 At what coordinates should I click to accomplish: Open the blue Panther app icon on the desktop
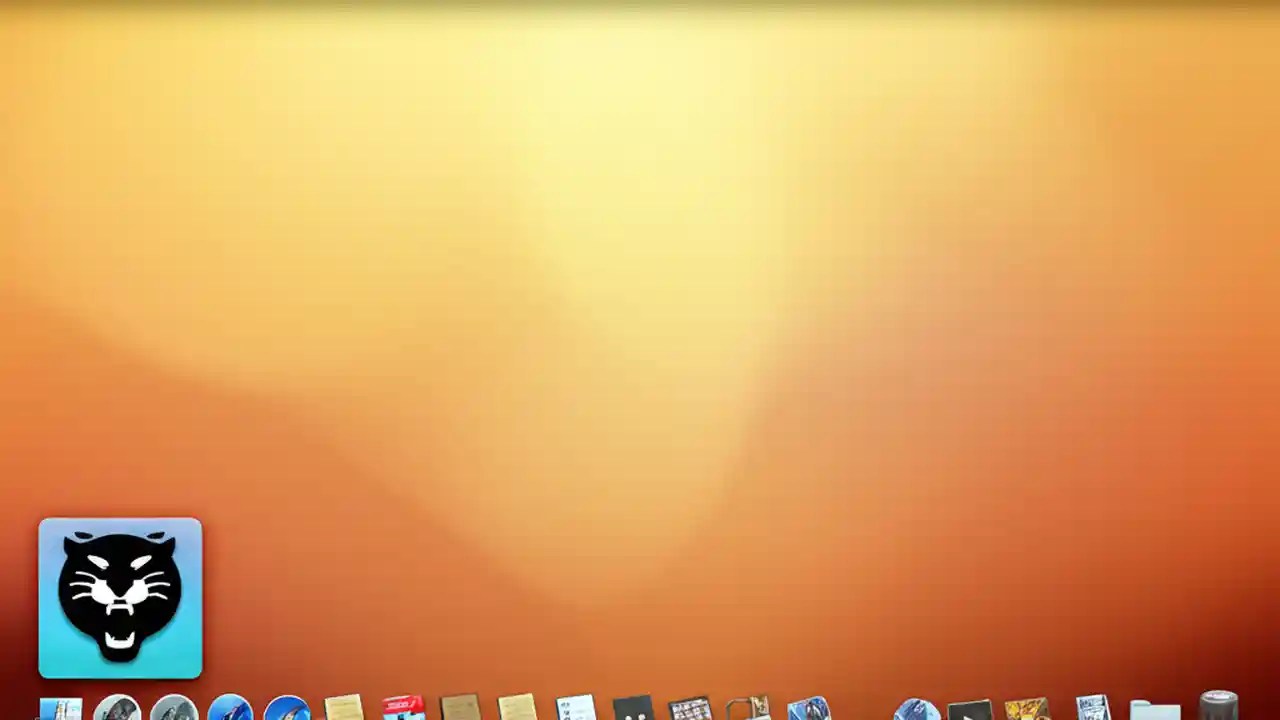[120, 597]
